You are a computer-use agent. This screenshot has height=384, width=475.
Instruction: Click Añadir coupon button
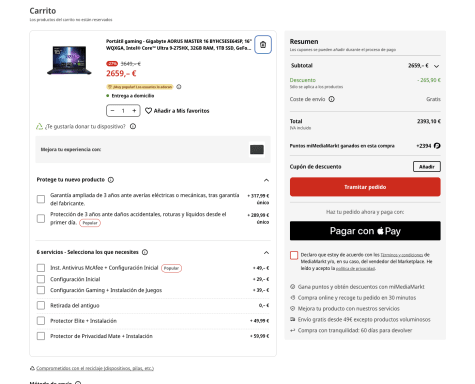coord(427,167)
